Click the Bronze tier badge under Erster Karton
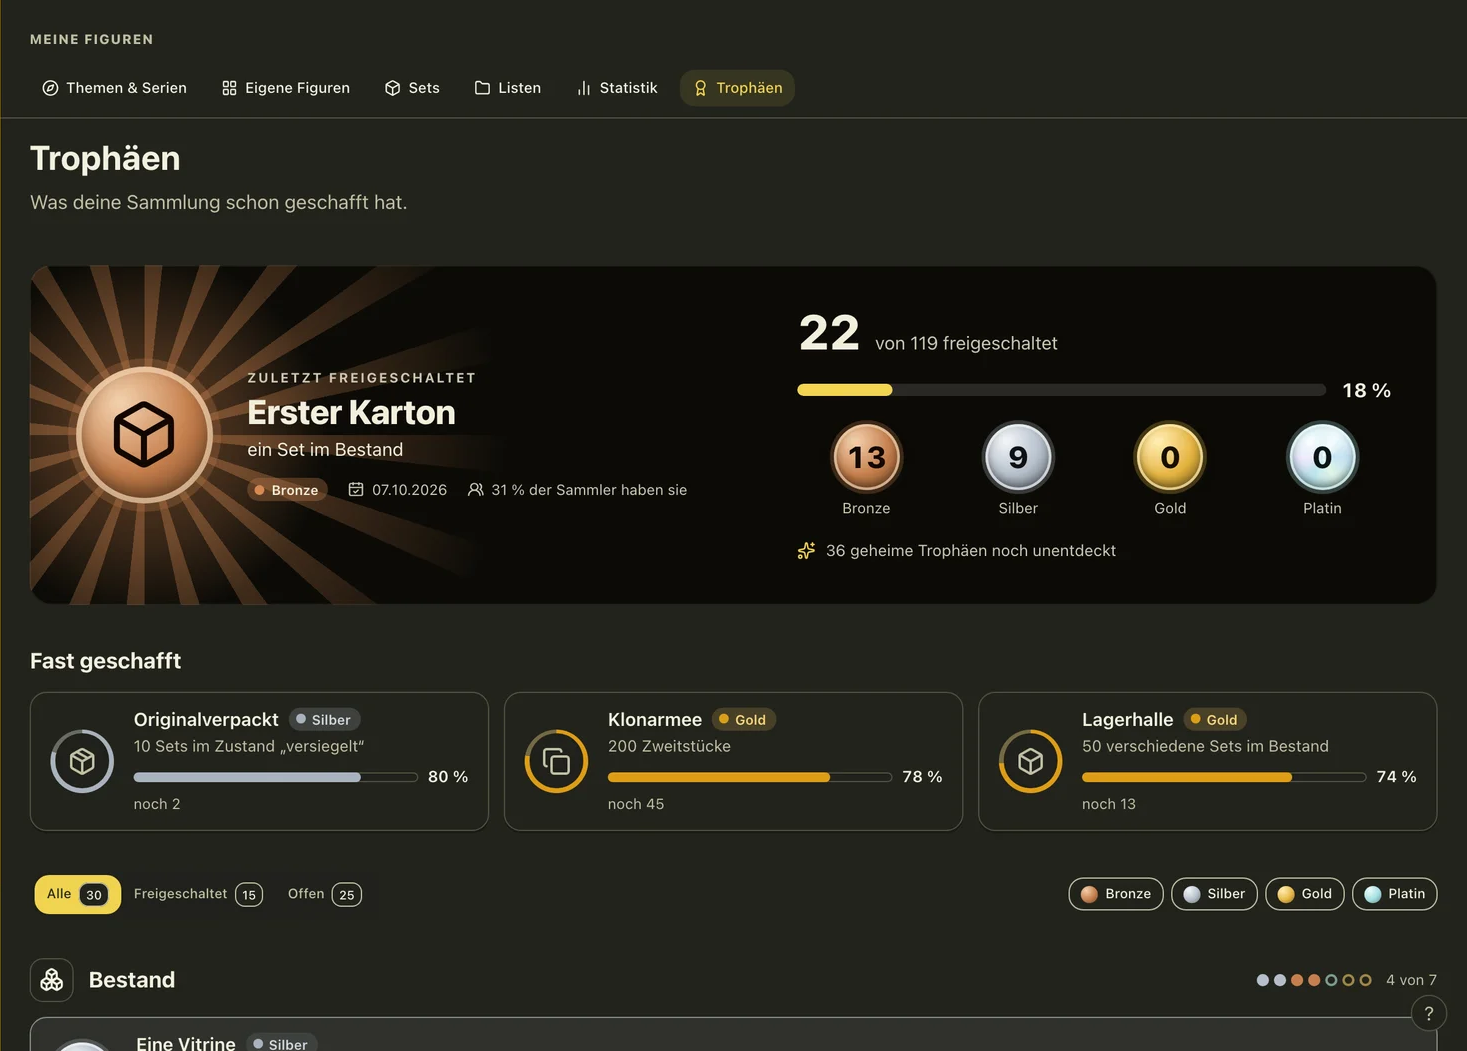 click(x=287, y=490)
